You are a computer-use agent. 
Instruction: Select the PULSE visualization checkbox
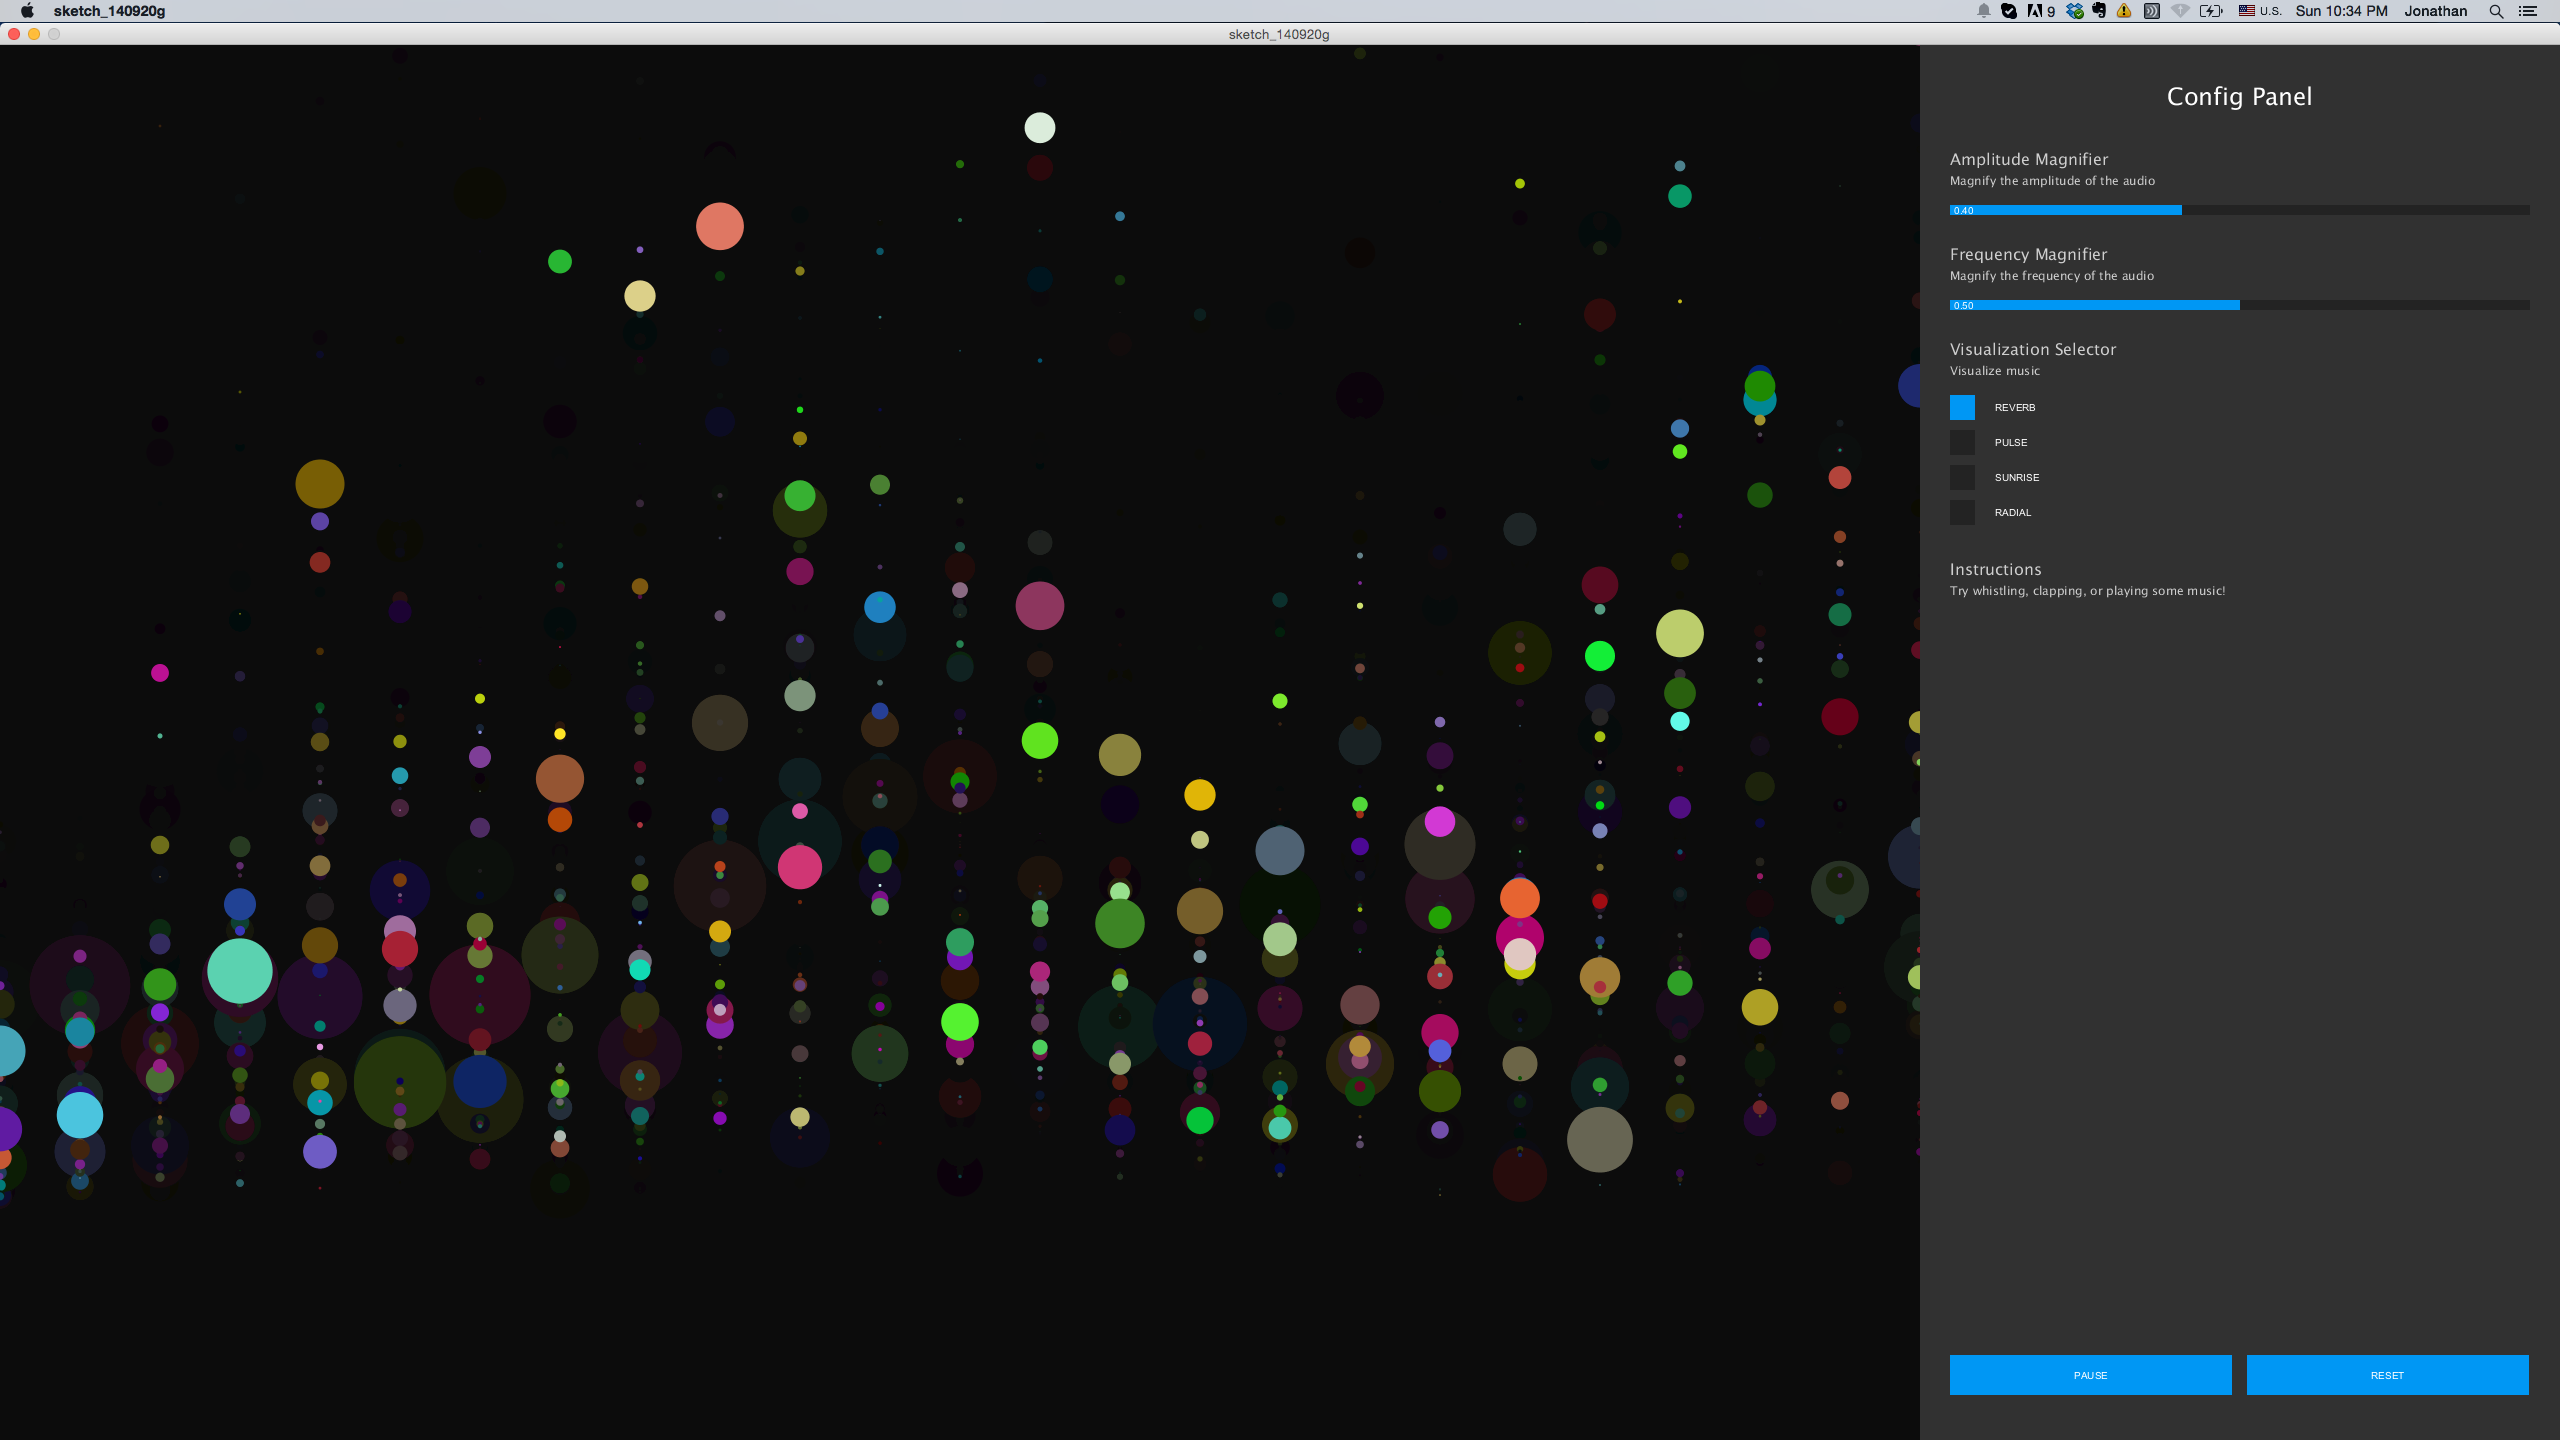pyautogui.click(x=1962, y=442)
